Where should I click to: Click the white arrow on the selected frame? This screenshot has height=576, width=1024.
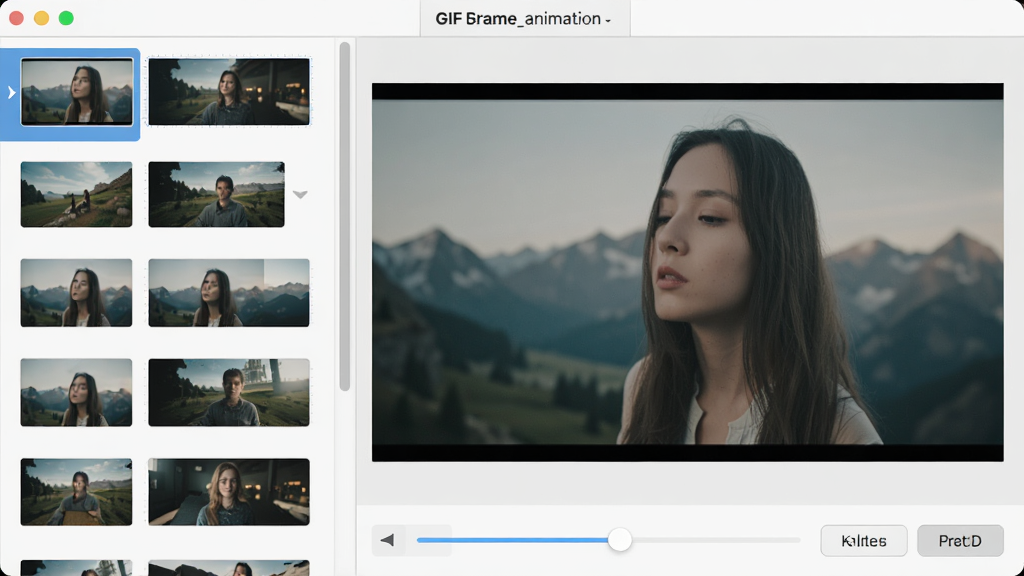(x=11, y=93)
